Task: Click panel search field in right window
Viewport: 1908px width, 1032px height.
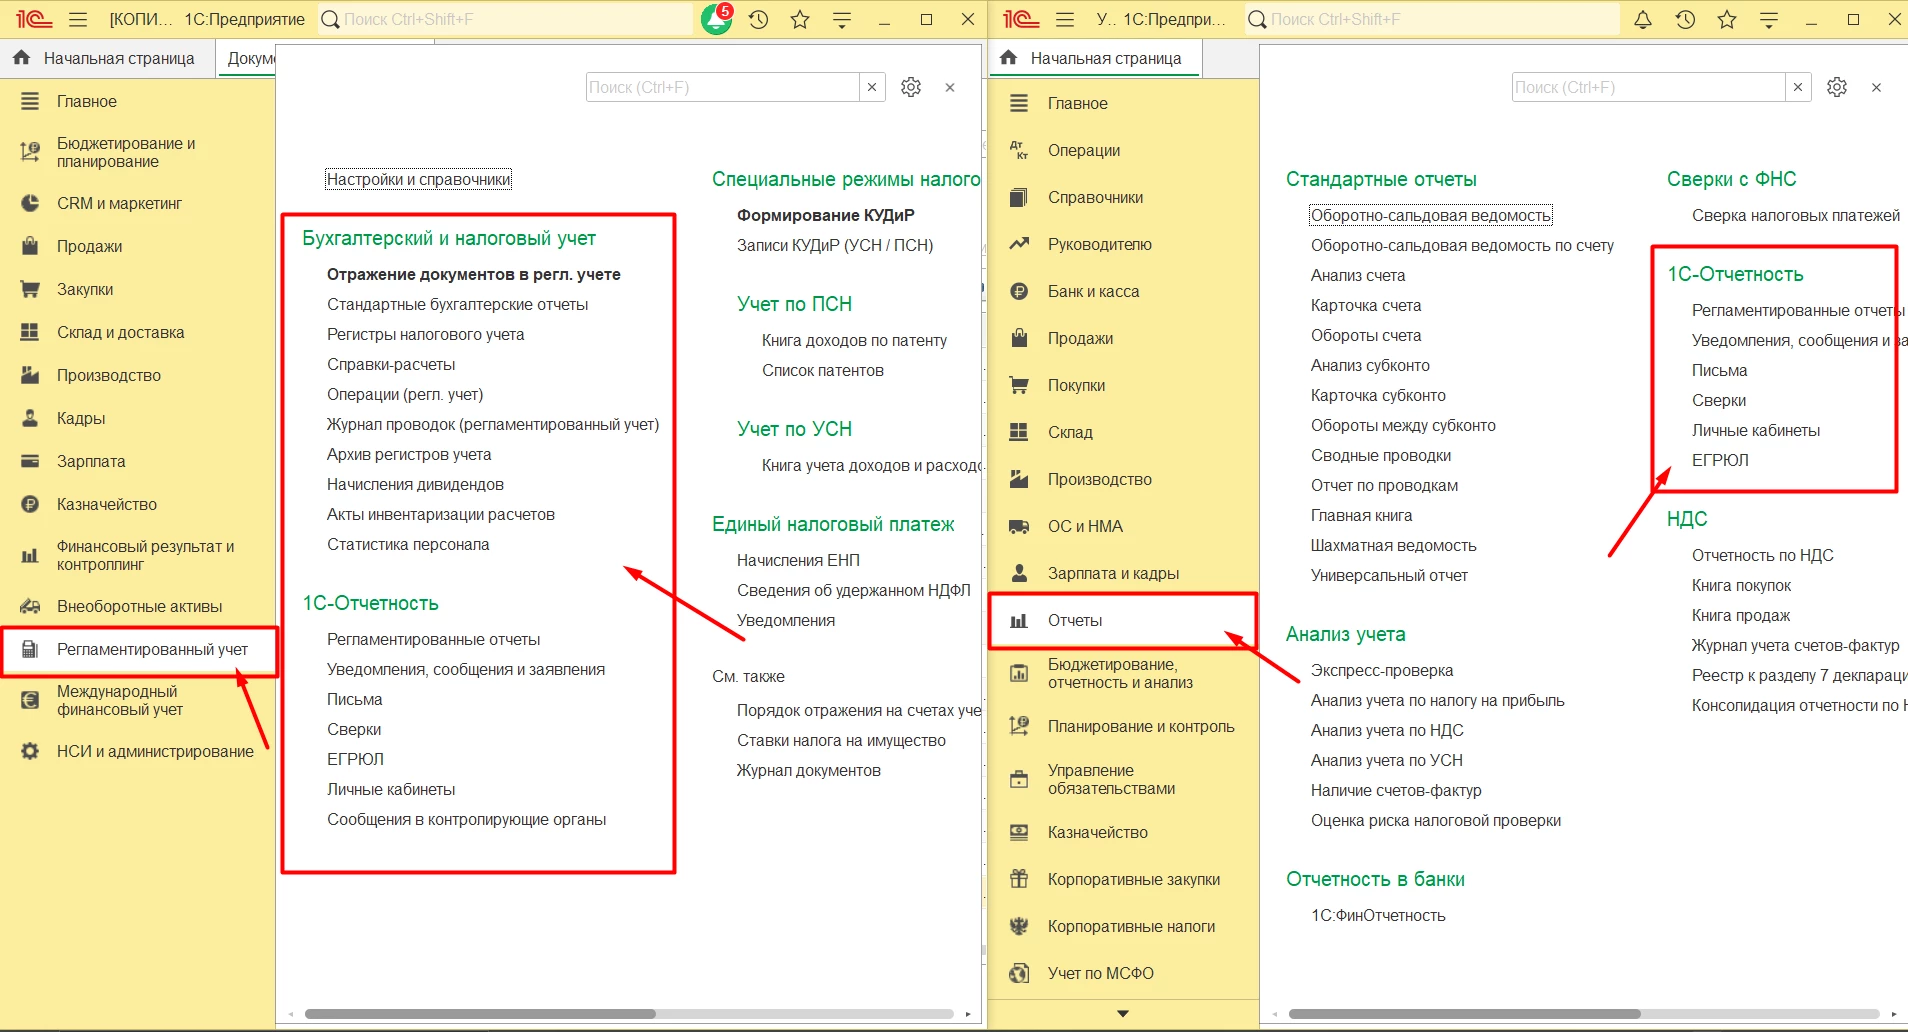Action: [x=1648, y=87]
